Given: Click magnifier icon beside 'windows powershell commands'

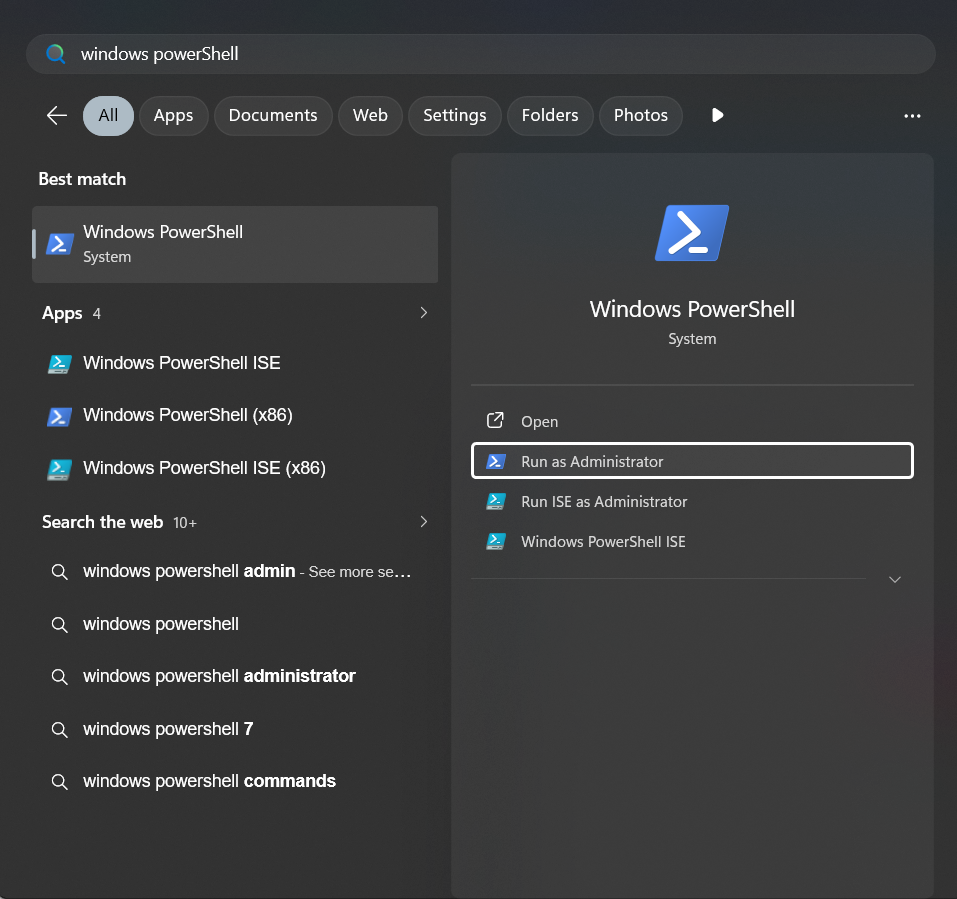Looking at the screenshot, I should pyautogui.click(x=59, y=781).
